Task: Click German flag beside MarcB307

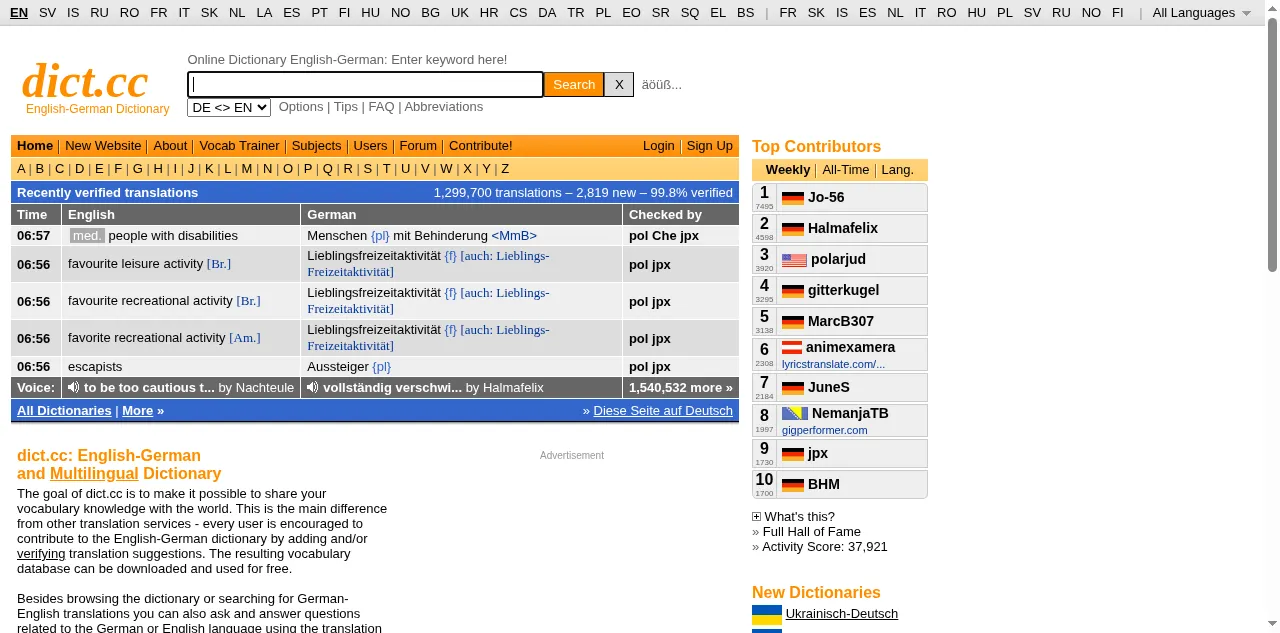Action: [793, 322]
